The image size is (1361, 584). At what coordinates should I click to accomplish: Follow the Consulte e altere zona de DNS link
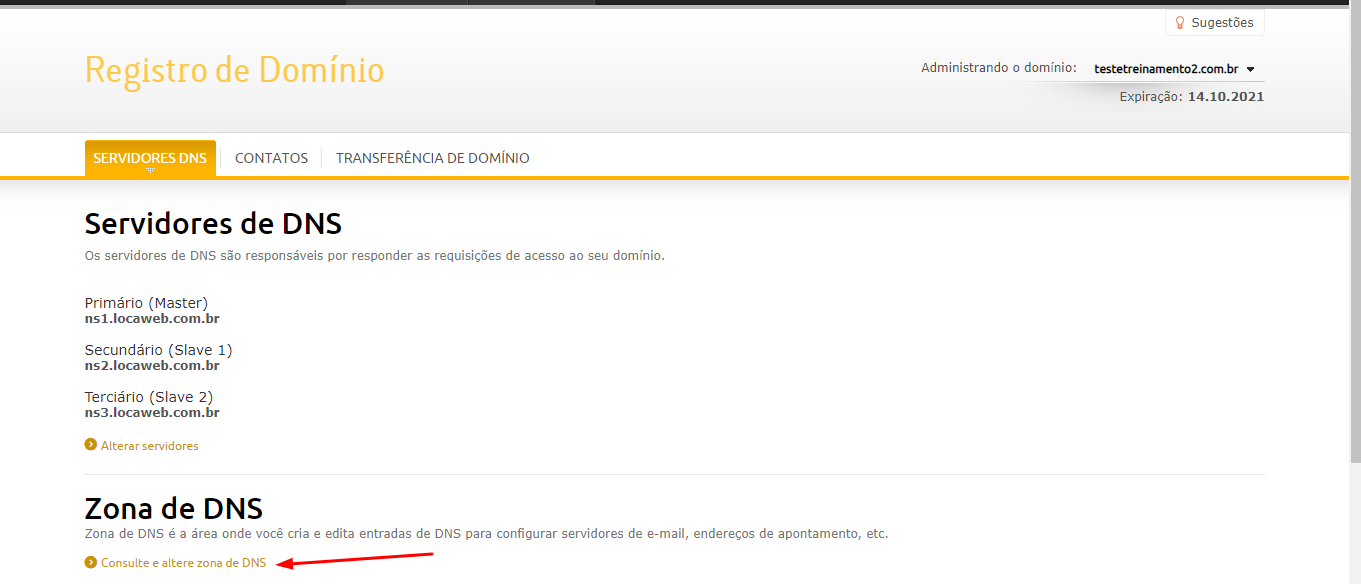point(184,563)
